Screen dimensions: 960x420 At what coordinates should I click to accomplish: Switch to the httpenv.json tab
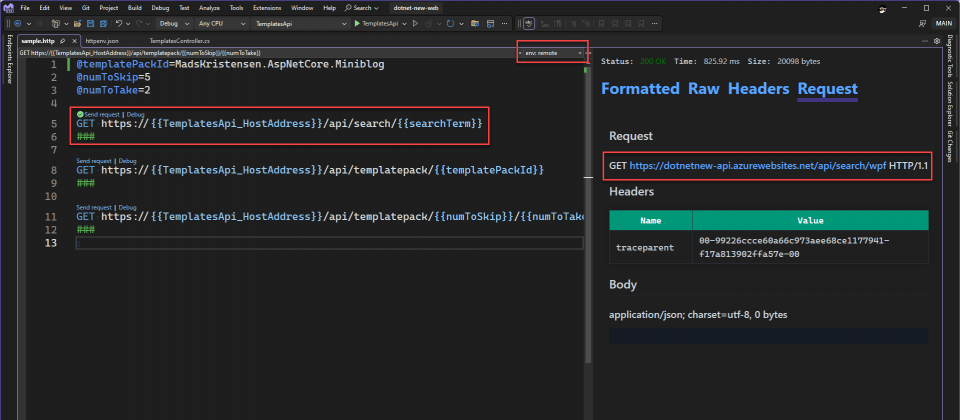[x=102, y=40]
